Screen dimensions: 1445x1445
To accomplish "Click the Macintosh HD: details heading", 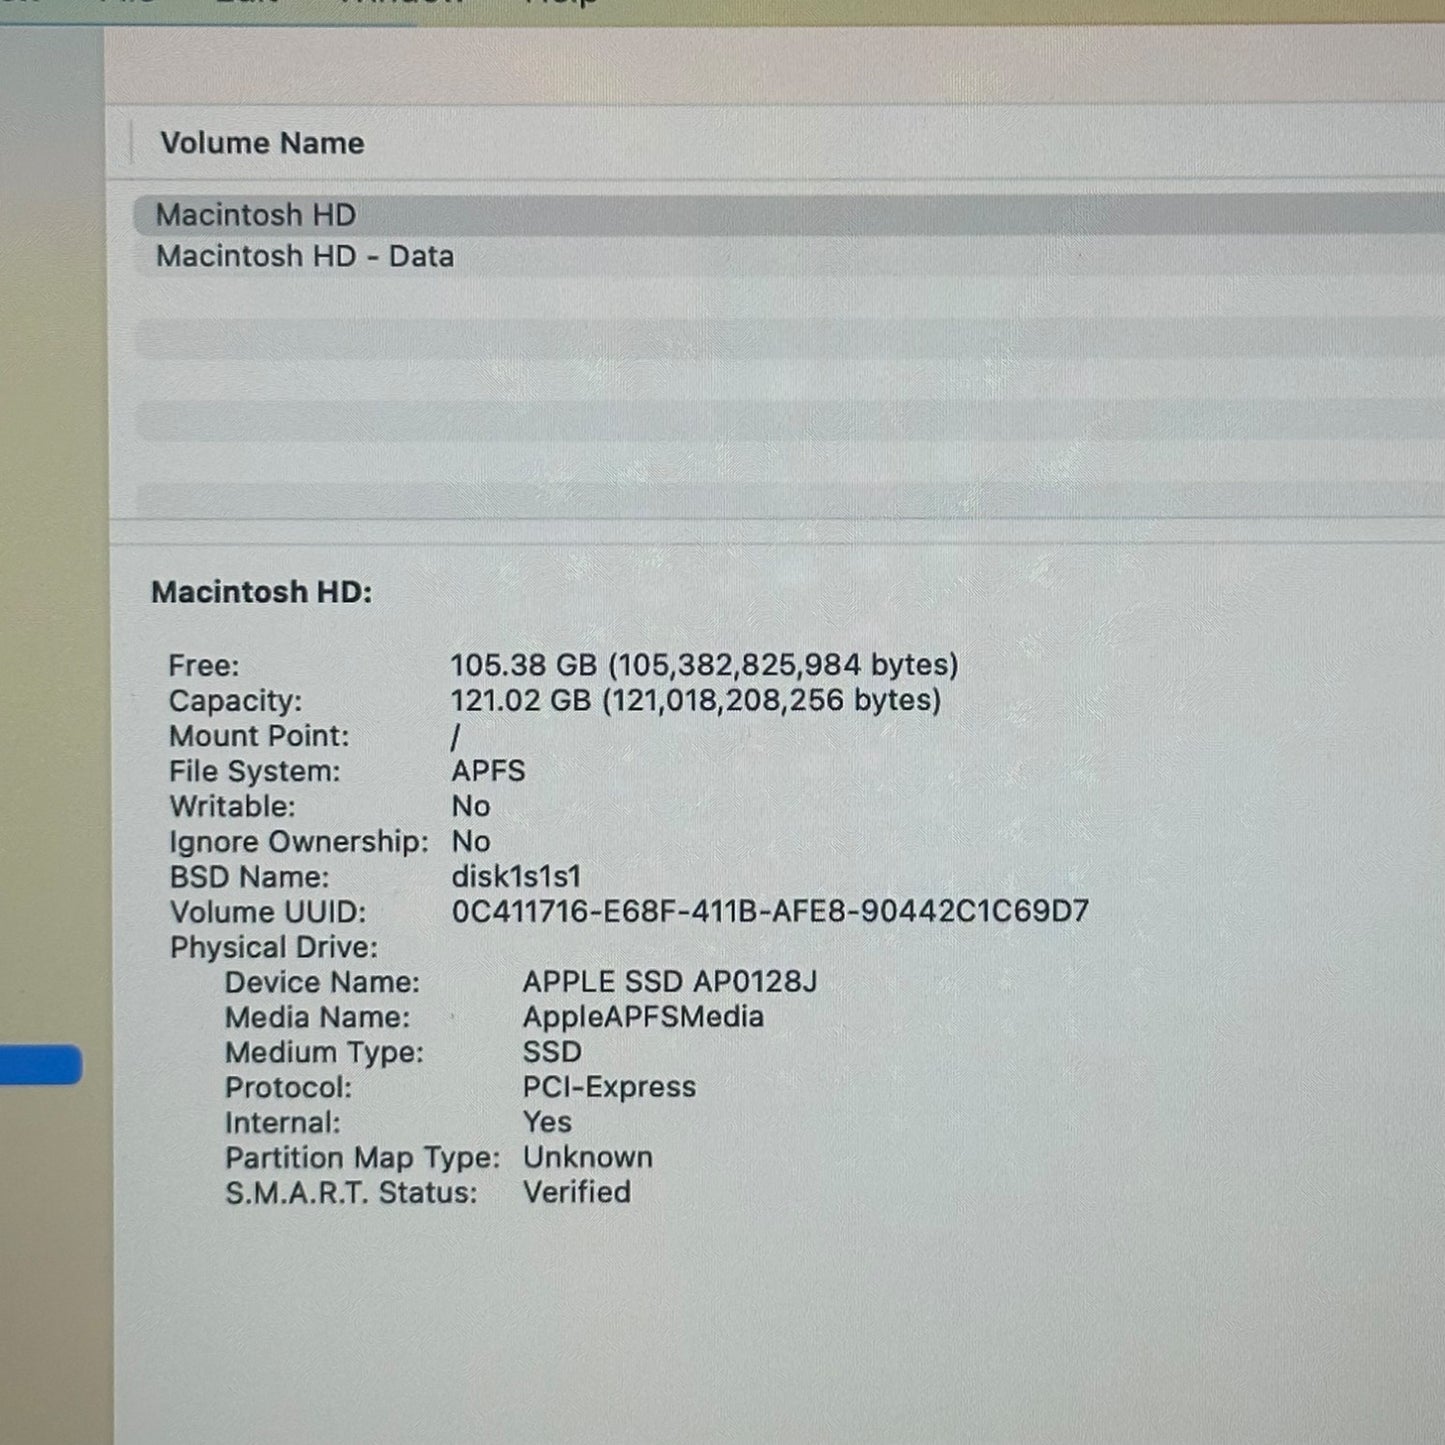I will 261,592.
